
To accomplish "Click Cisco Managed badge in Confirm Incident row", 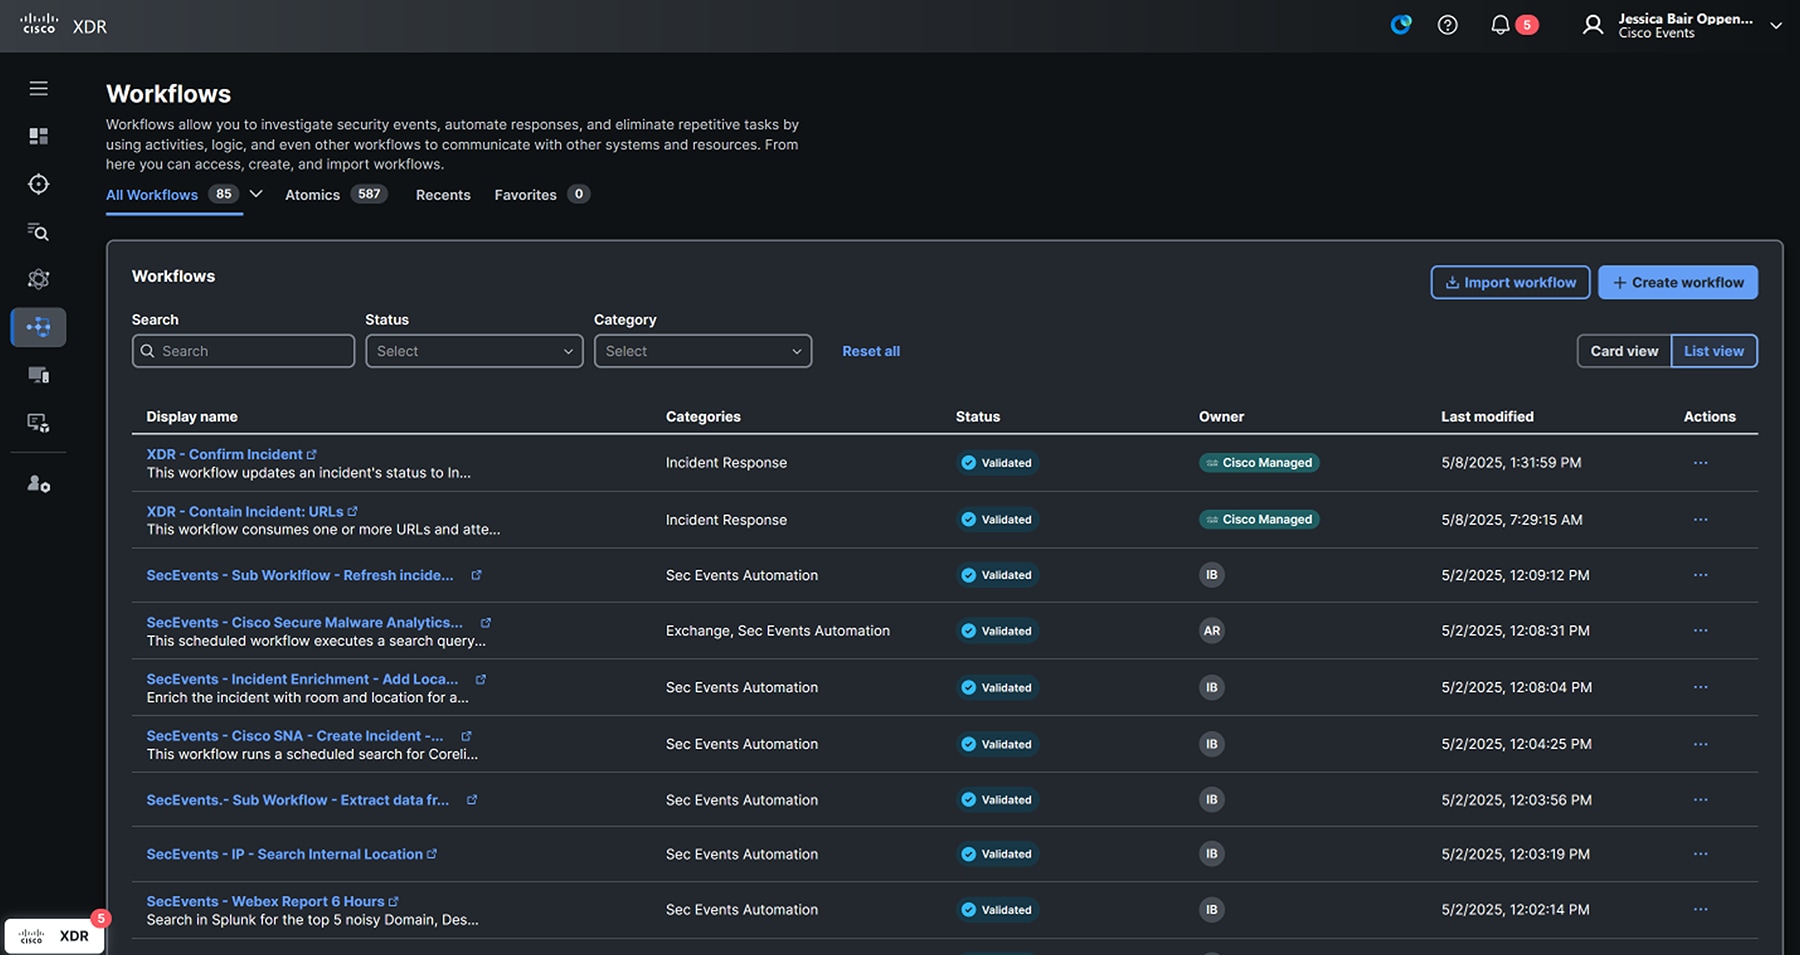I will (1259, 463).
